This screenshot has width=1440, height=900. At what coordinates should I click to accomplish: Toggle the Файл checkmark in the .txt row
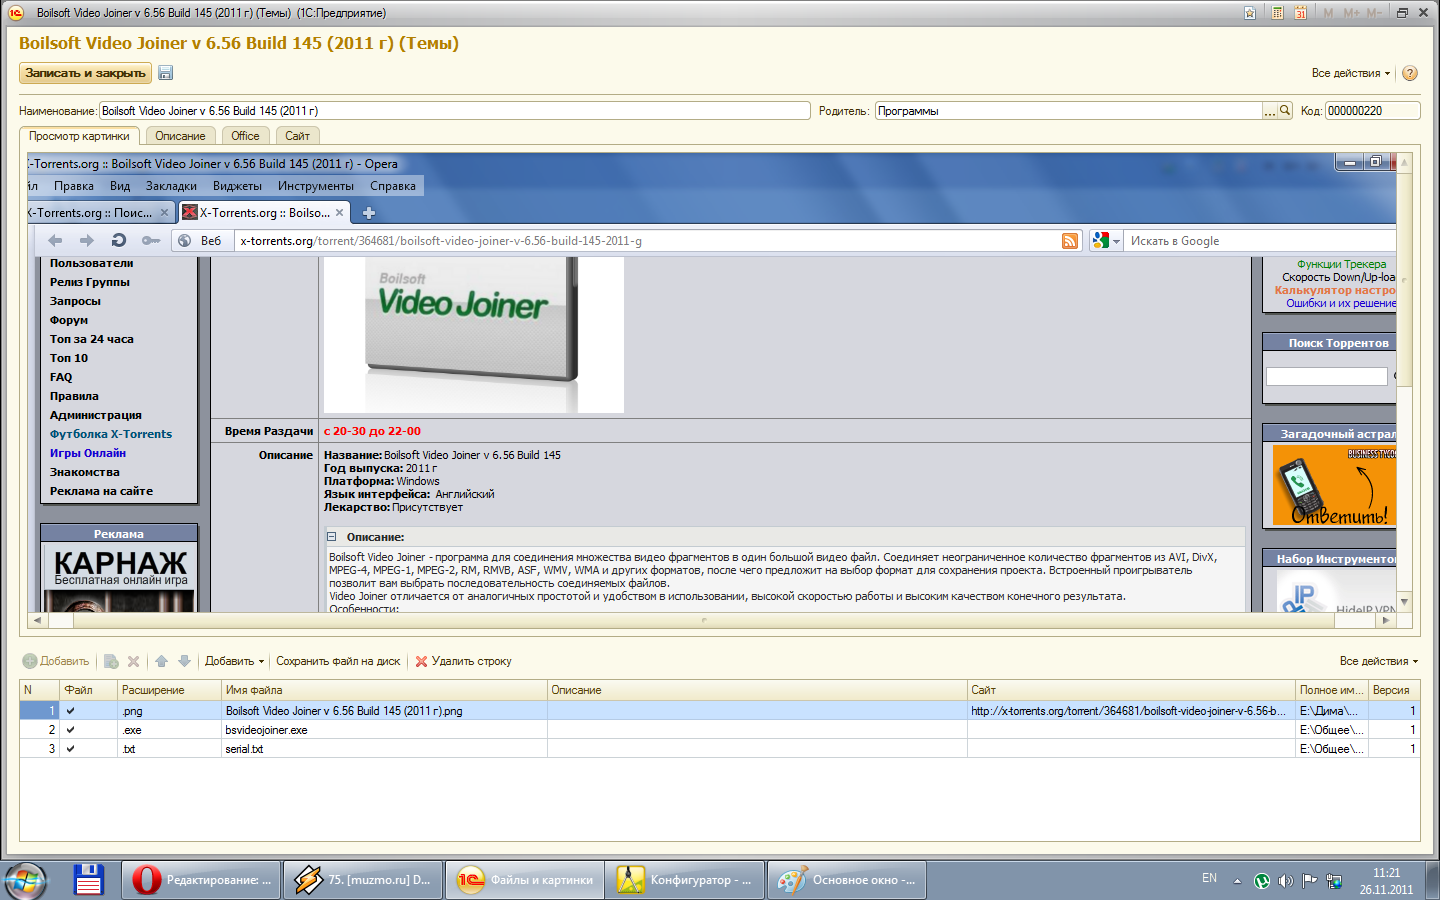coord(70,749)
